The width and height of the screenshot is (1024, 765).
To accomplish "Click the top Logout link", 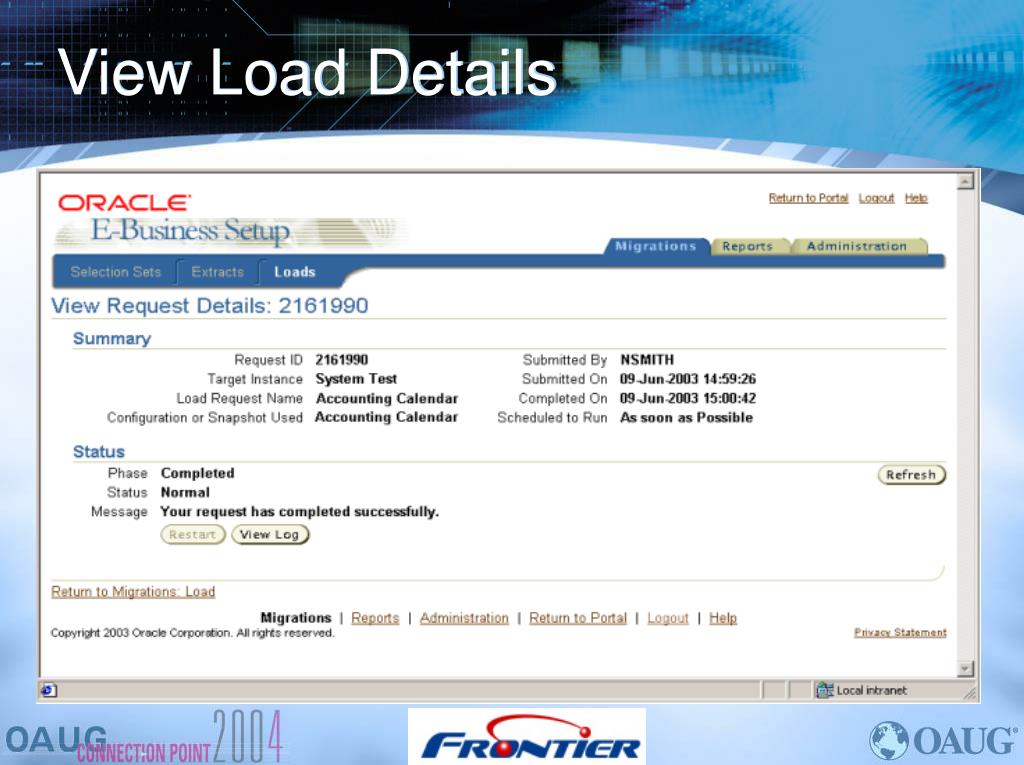I will (x=876, y=198).
